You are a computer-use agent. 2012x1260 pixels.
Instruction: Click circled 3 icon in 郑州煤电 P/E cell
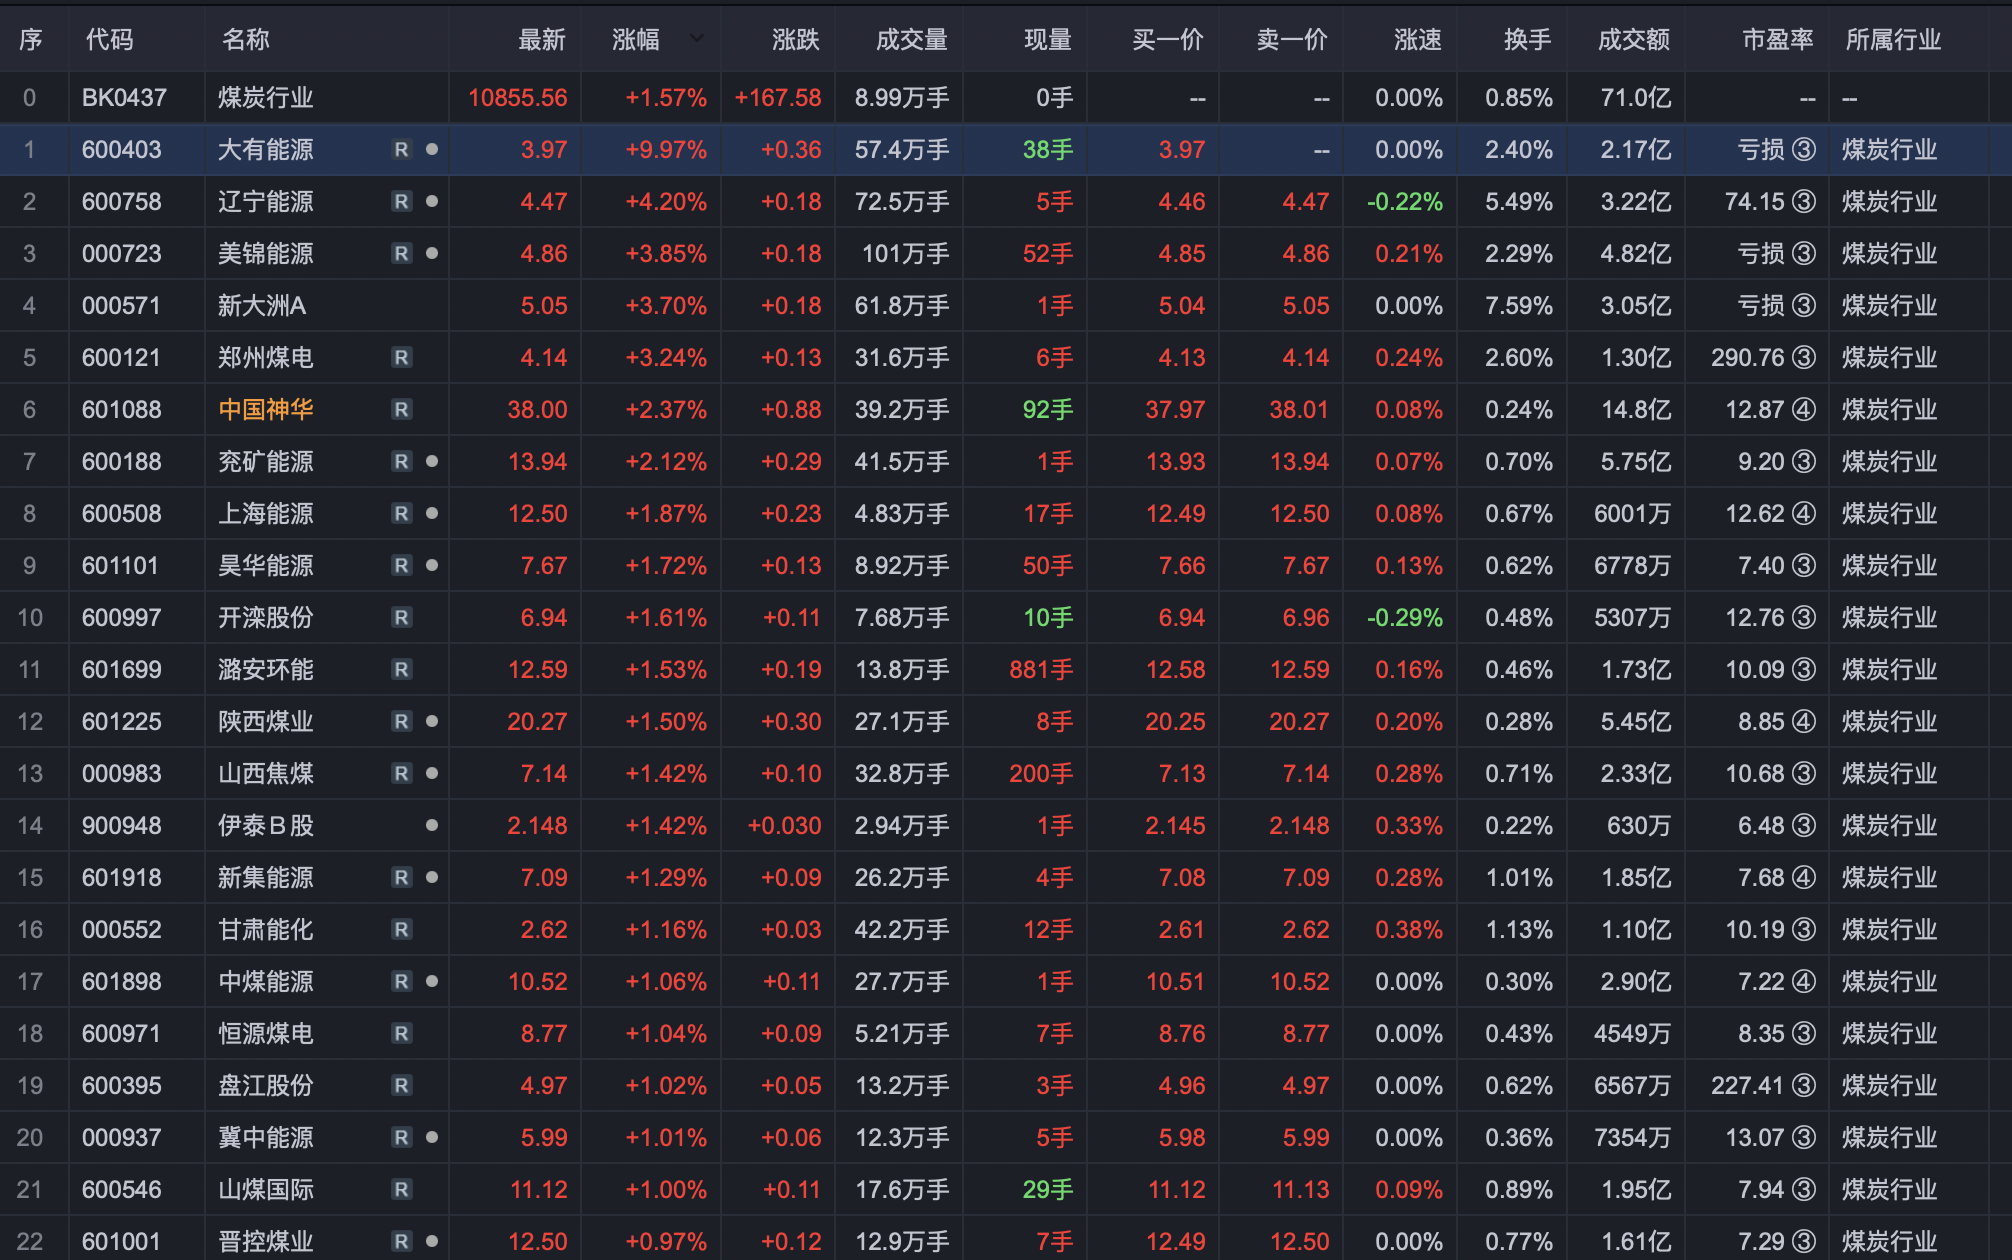[1804, 358]
